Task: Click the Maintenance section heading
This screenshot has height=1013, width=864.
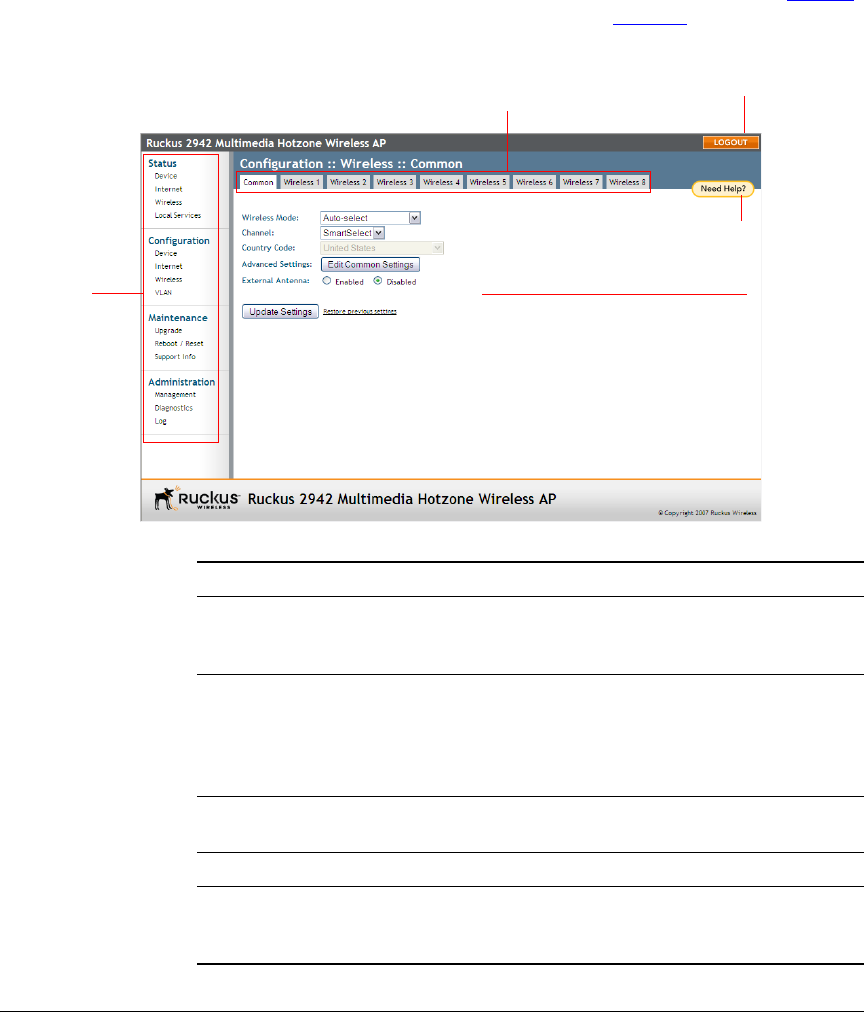Action: pyautogui.click(x=178, y=318)
